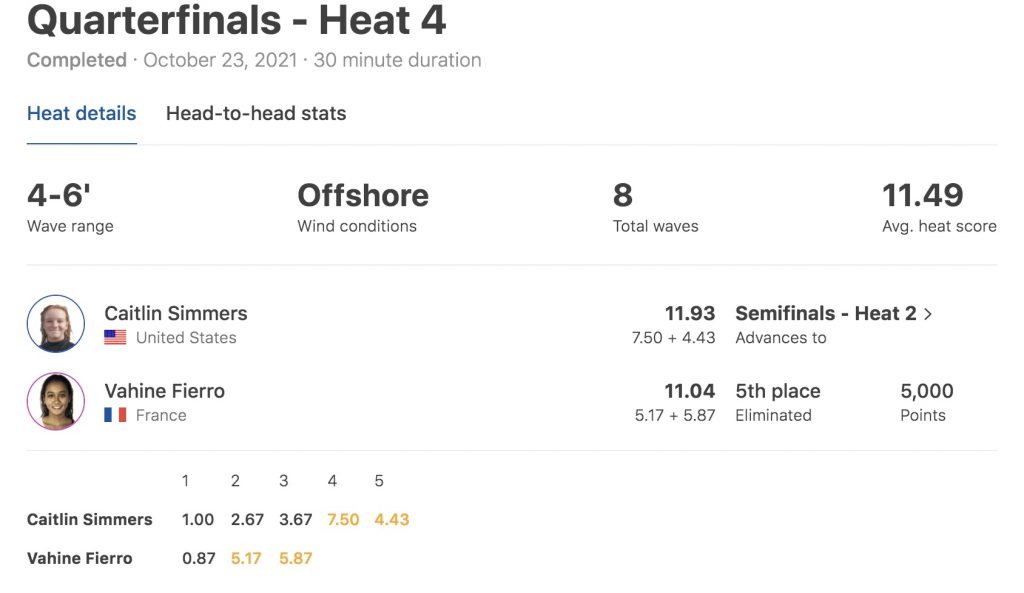Click the 11.49 average heat score
The image size is (1024, 593).
(923, 195)
